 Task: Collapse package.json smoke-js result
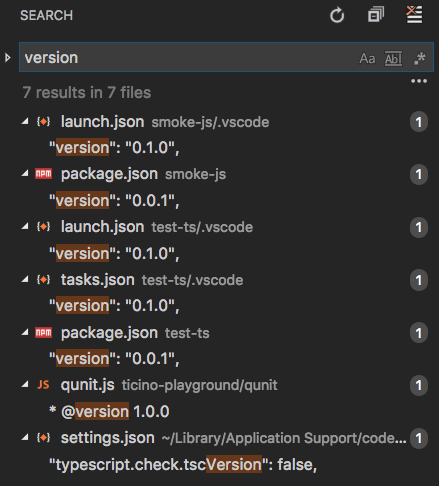25,174
